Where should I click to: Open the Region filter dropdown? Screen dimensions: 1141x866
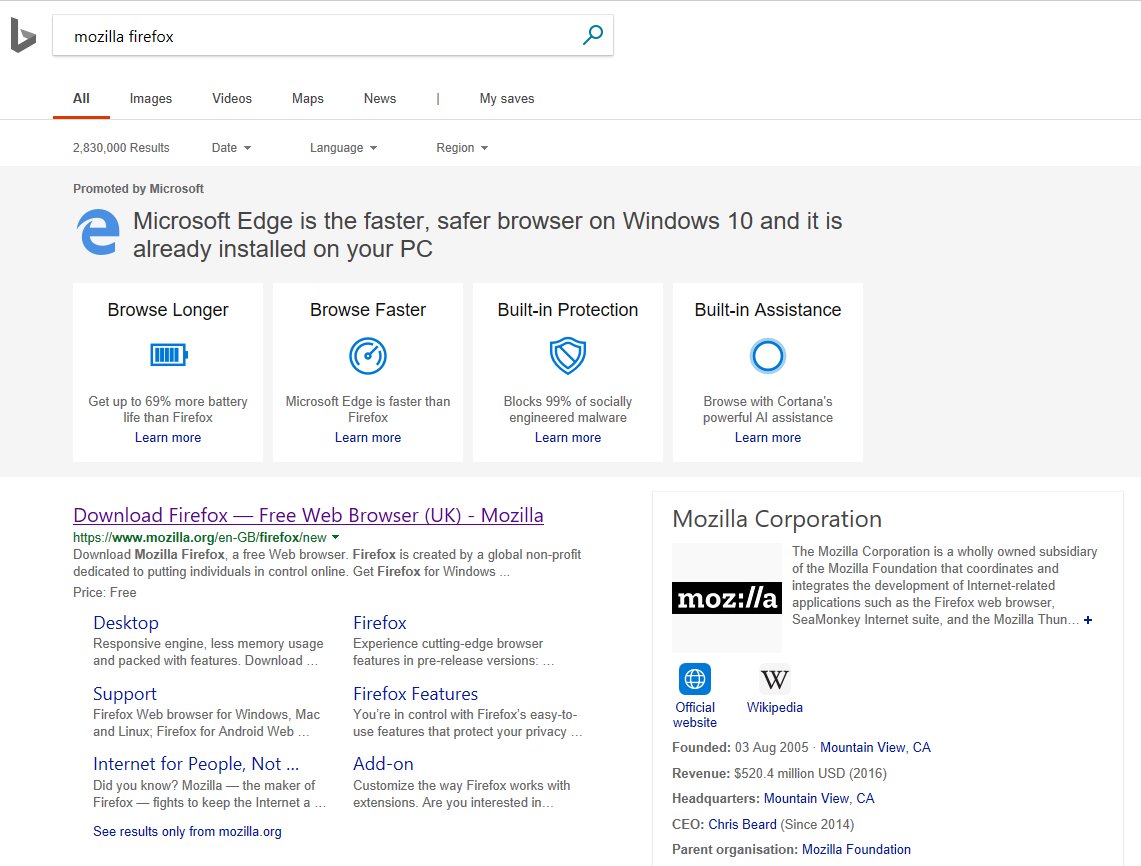[461, 148]
